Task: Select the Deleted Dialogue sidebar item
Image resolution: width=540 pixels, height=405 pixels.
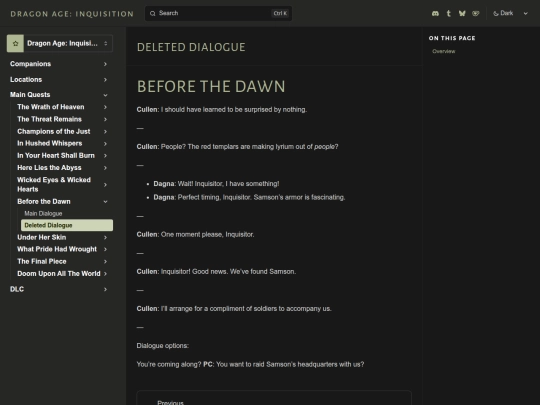Action: [x=67, y=225]
